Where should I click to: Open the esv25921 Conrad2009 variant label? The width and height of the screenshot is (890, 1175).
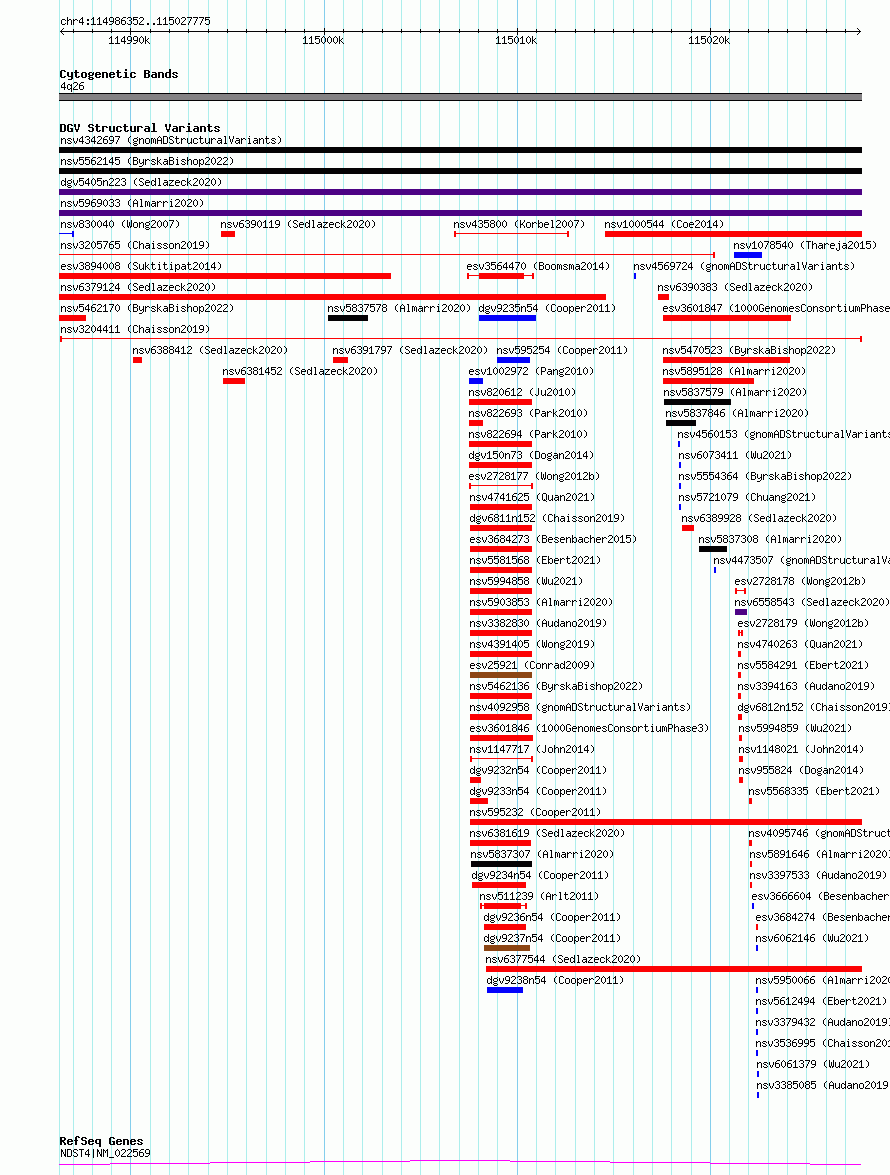[x=532, y=665]
